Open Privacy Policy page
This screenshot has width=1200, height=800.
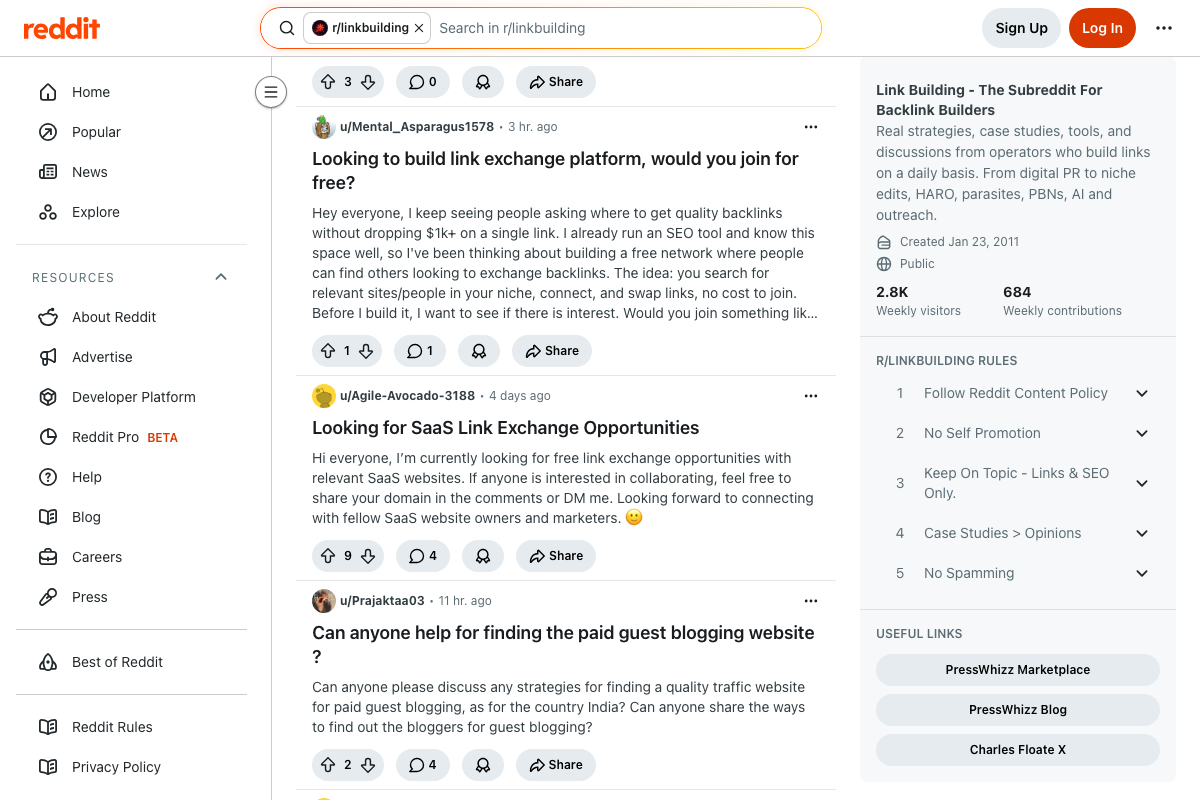pyautogui.click(x=131, y=767)
